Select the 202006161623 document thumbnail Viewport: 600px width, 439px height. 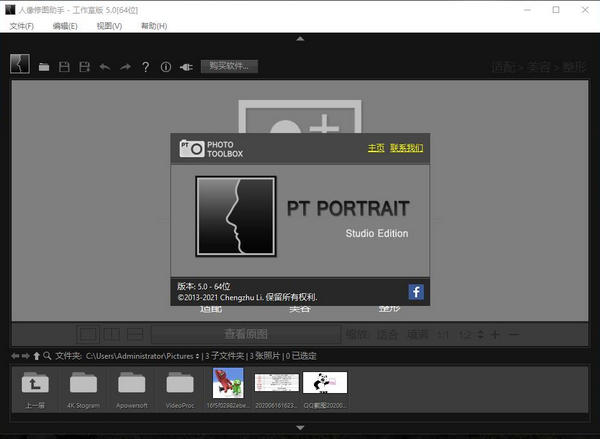point(277,383)
